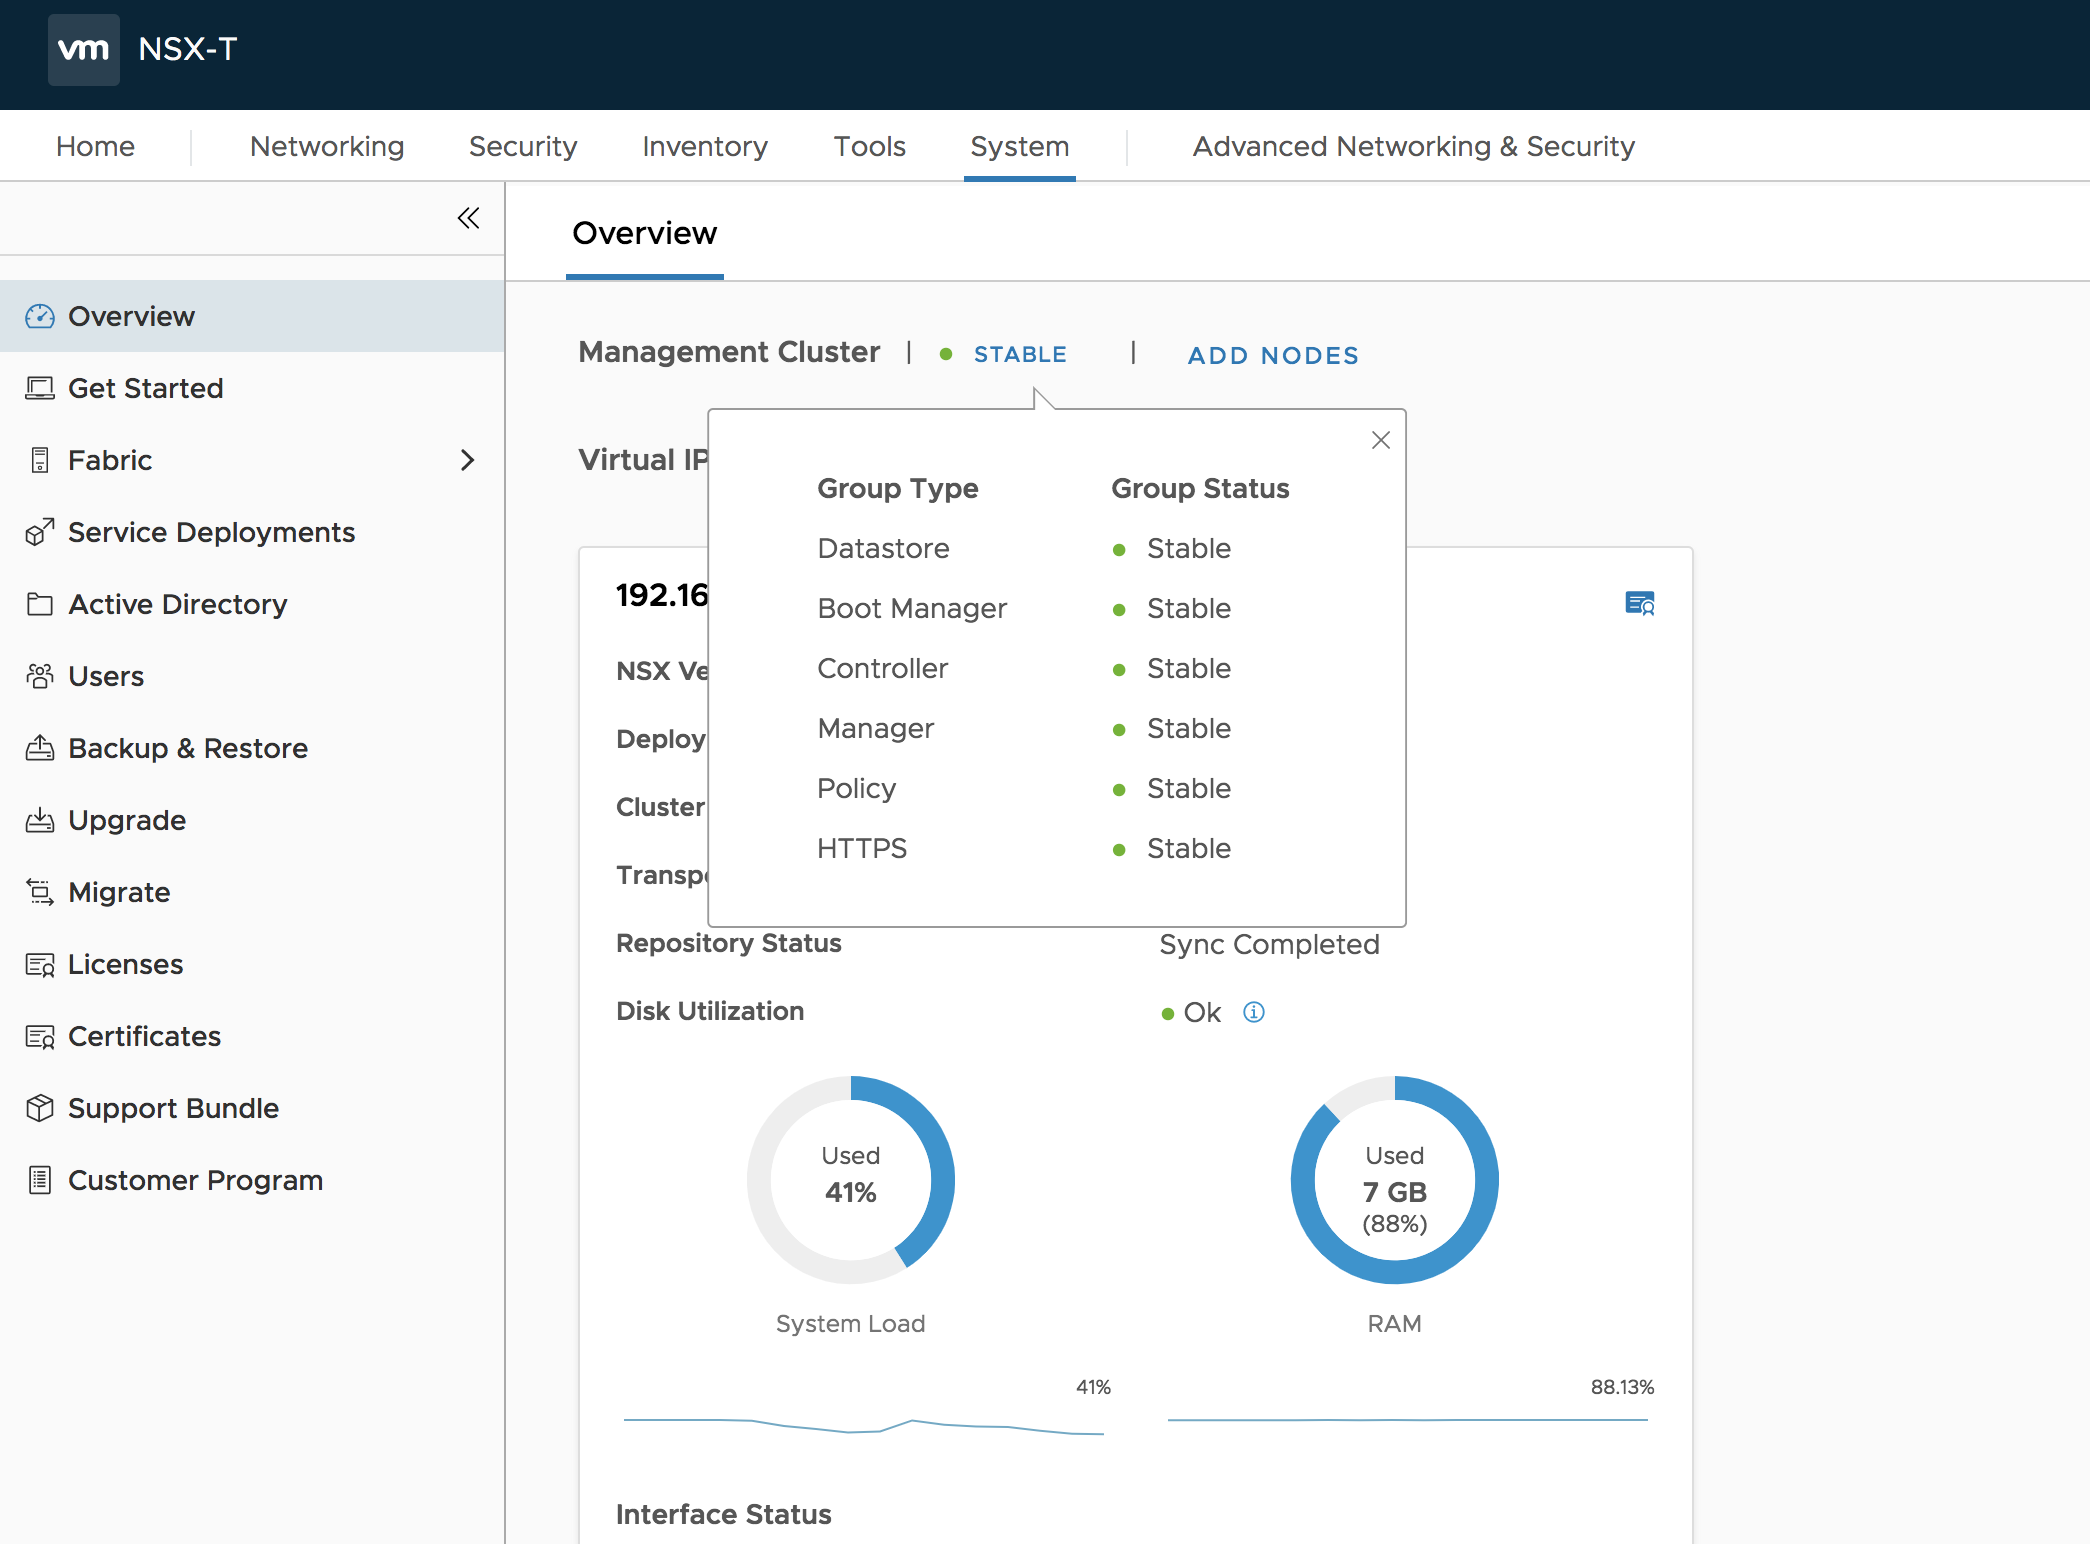Select the Get Started sidebar icon

(40, 388)
